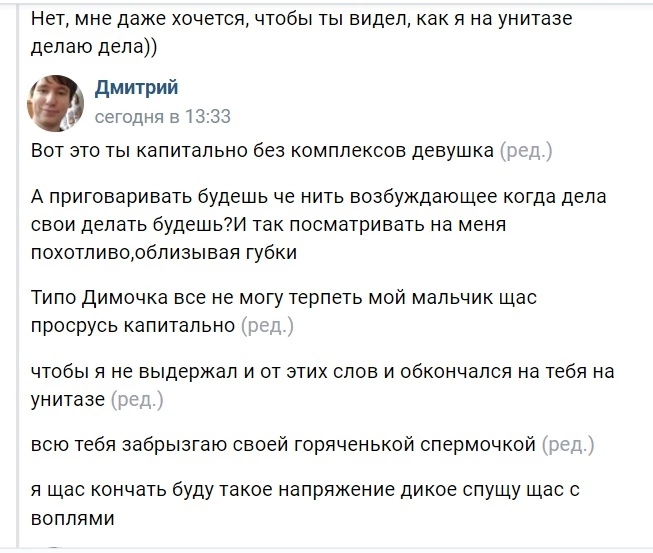Select the line starting 'А приговаривать будешь'
The width and height of the screenshot is (653, 553).
point(319,196)
